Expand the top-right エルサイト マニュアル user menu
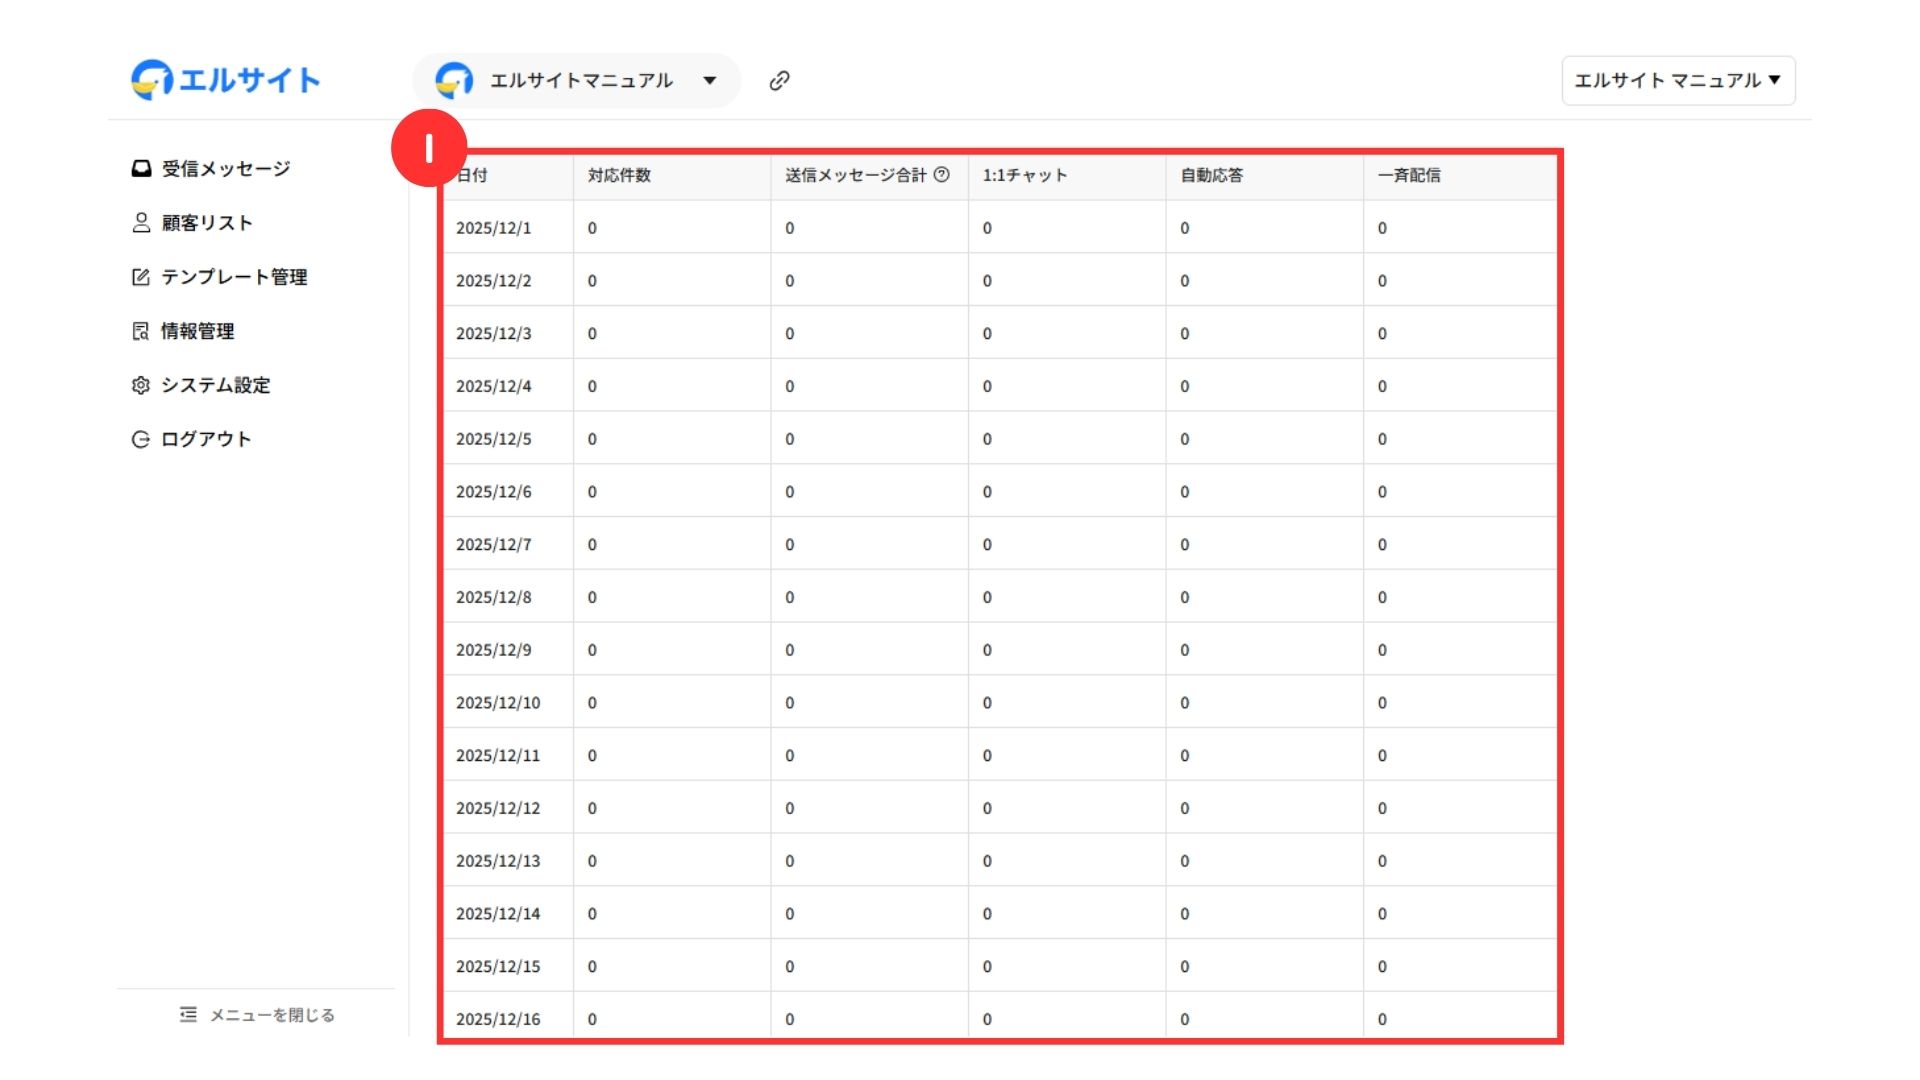The height and width of the screenshot is (1080, 1920). point(1677,81)
